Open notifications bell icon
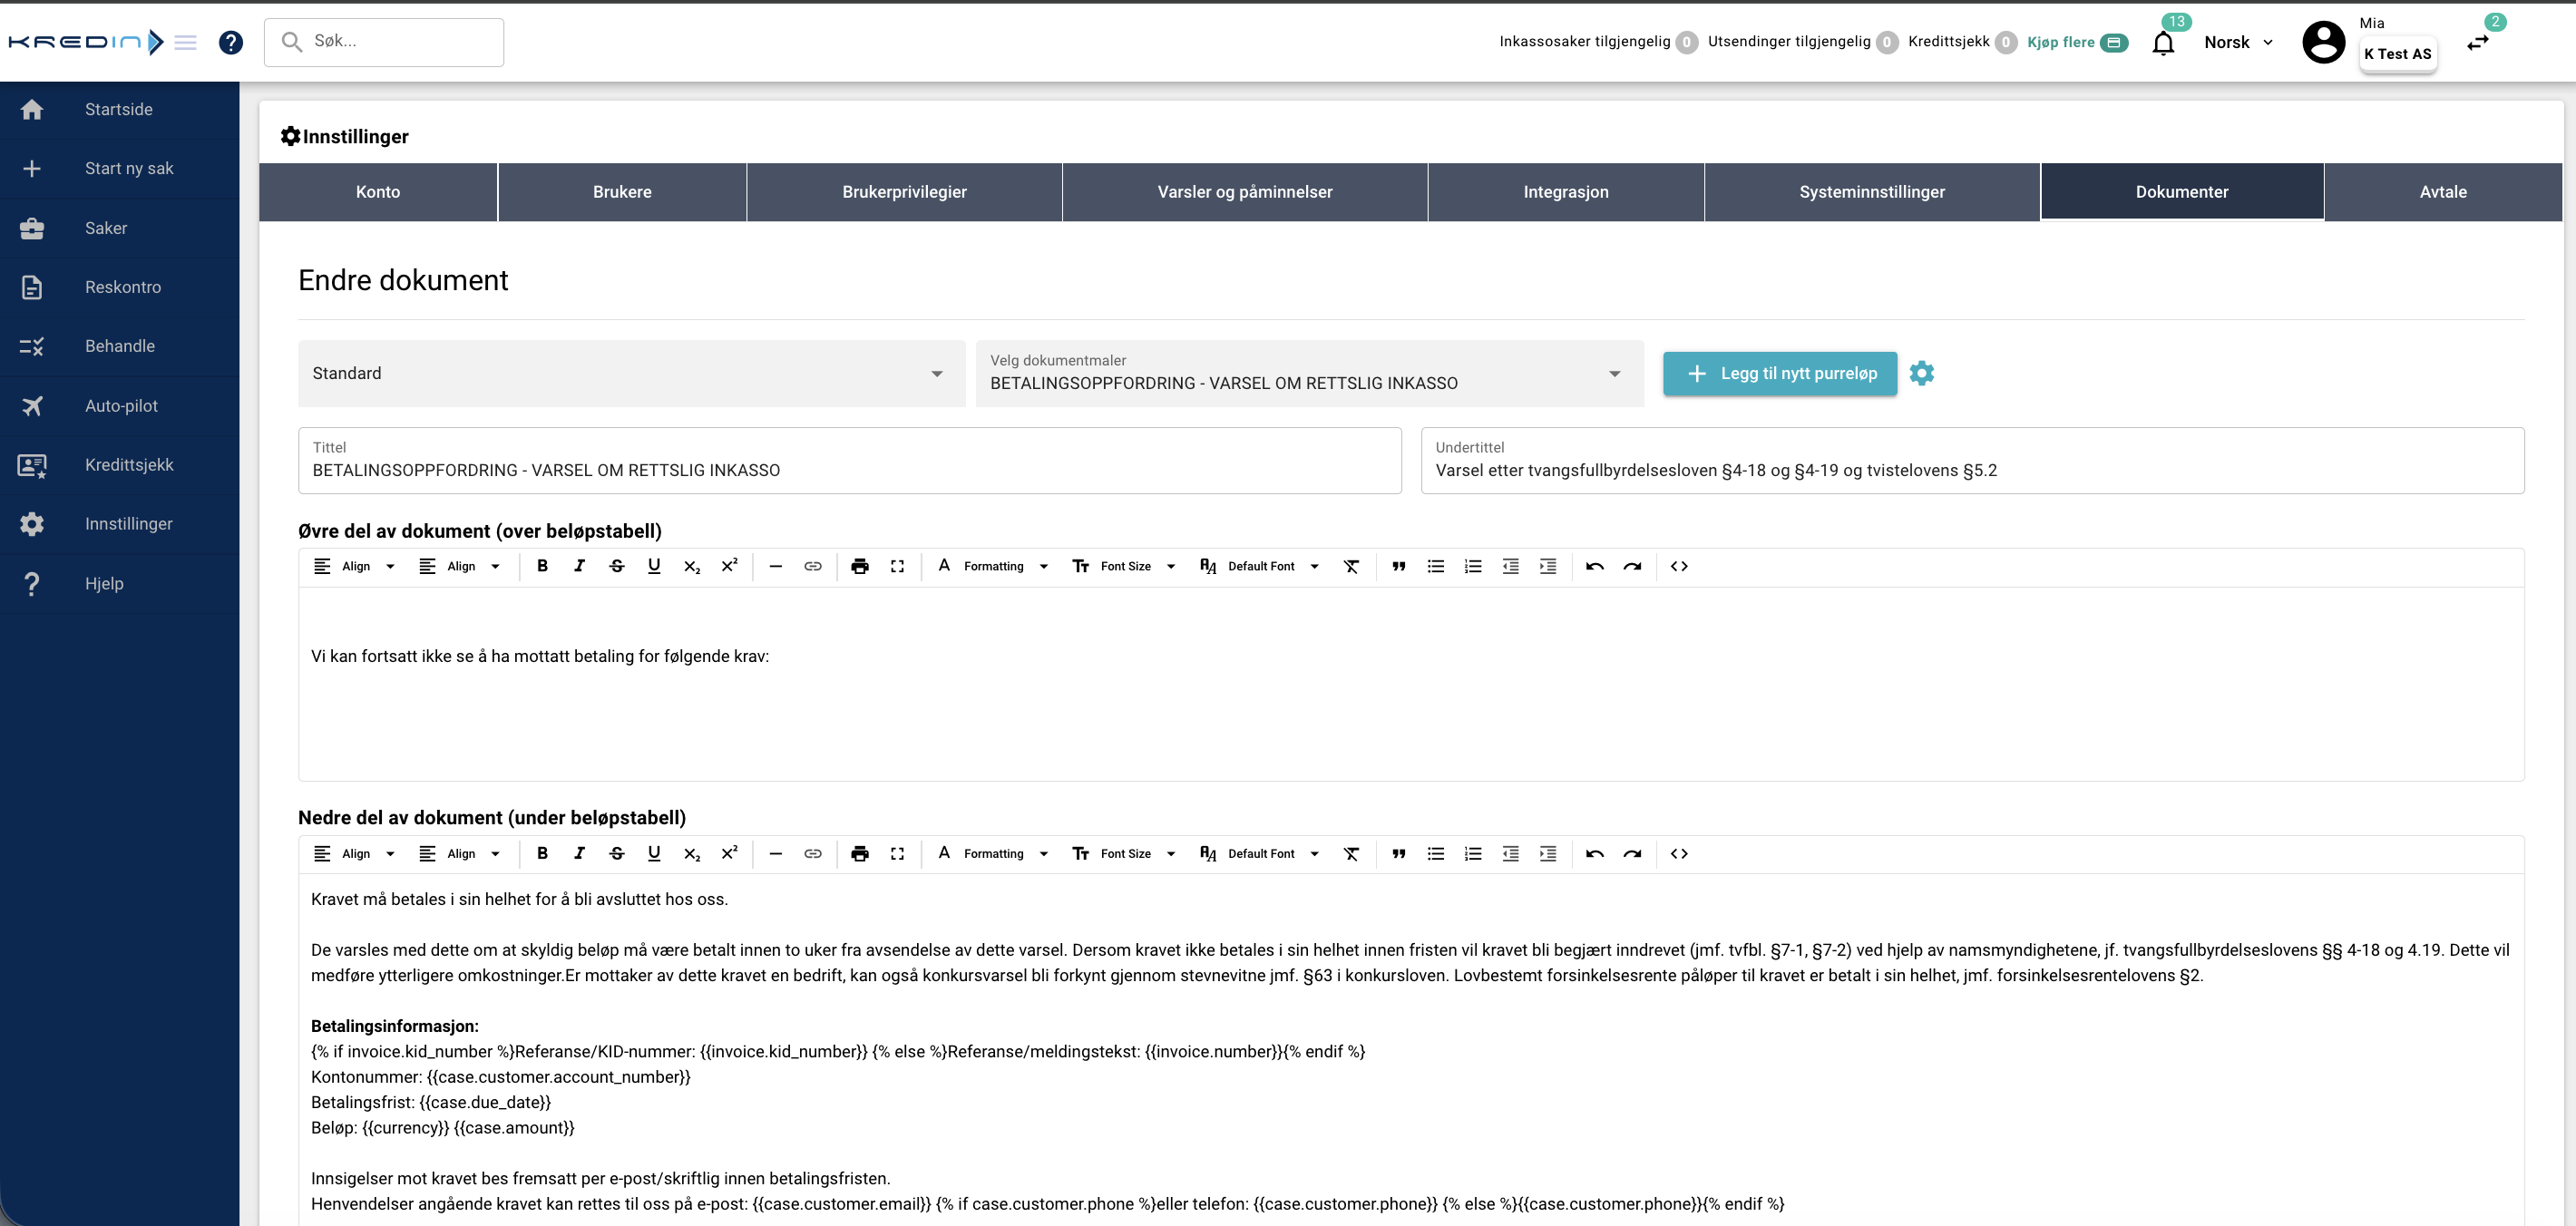 pos(2163,43)
